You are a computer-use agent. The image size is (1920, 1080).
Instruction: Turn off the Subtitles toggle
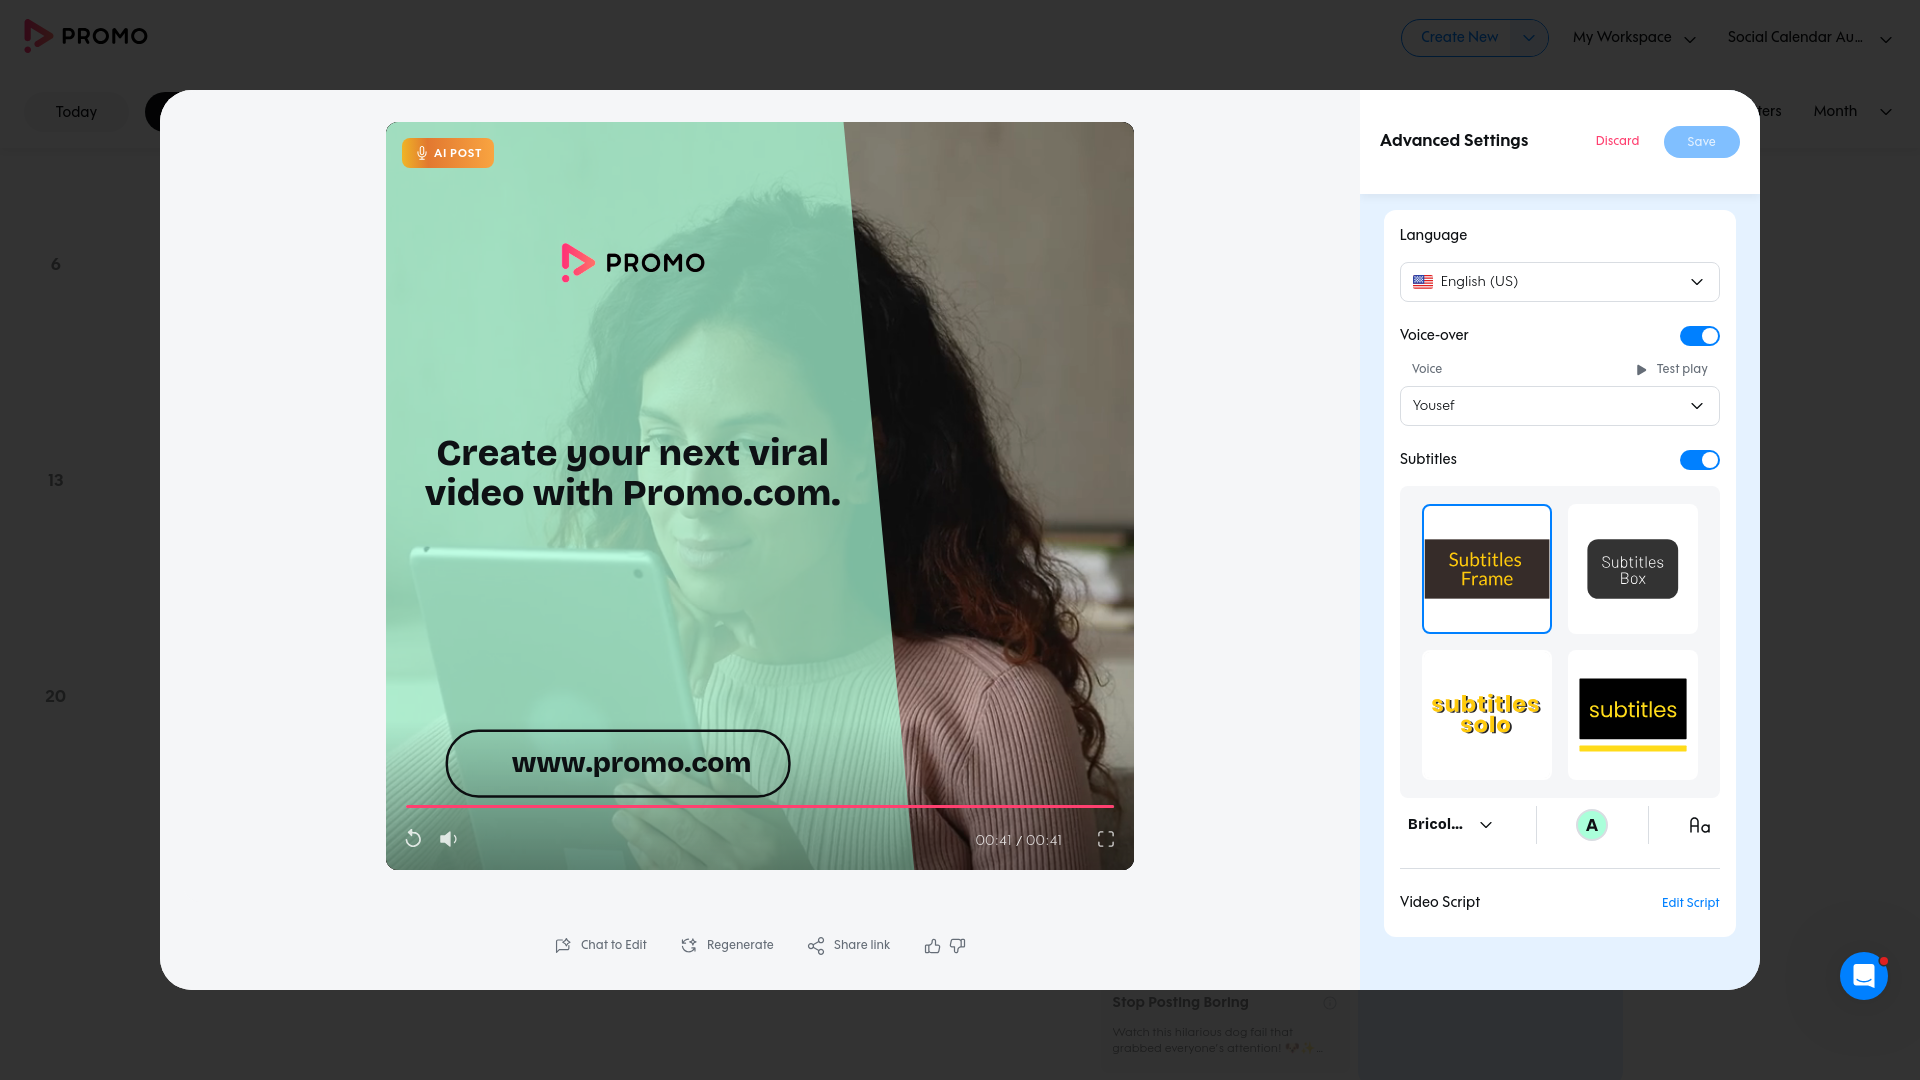tap(1699, 460)
